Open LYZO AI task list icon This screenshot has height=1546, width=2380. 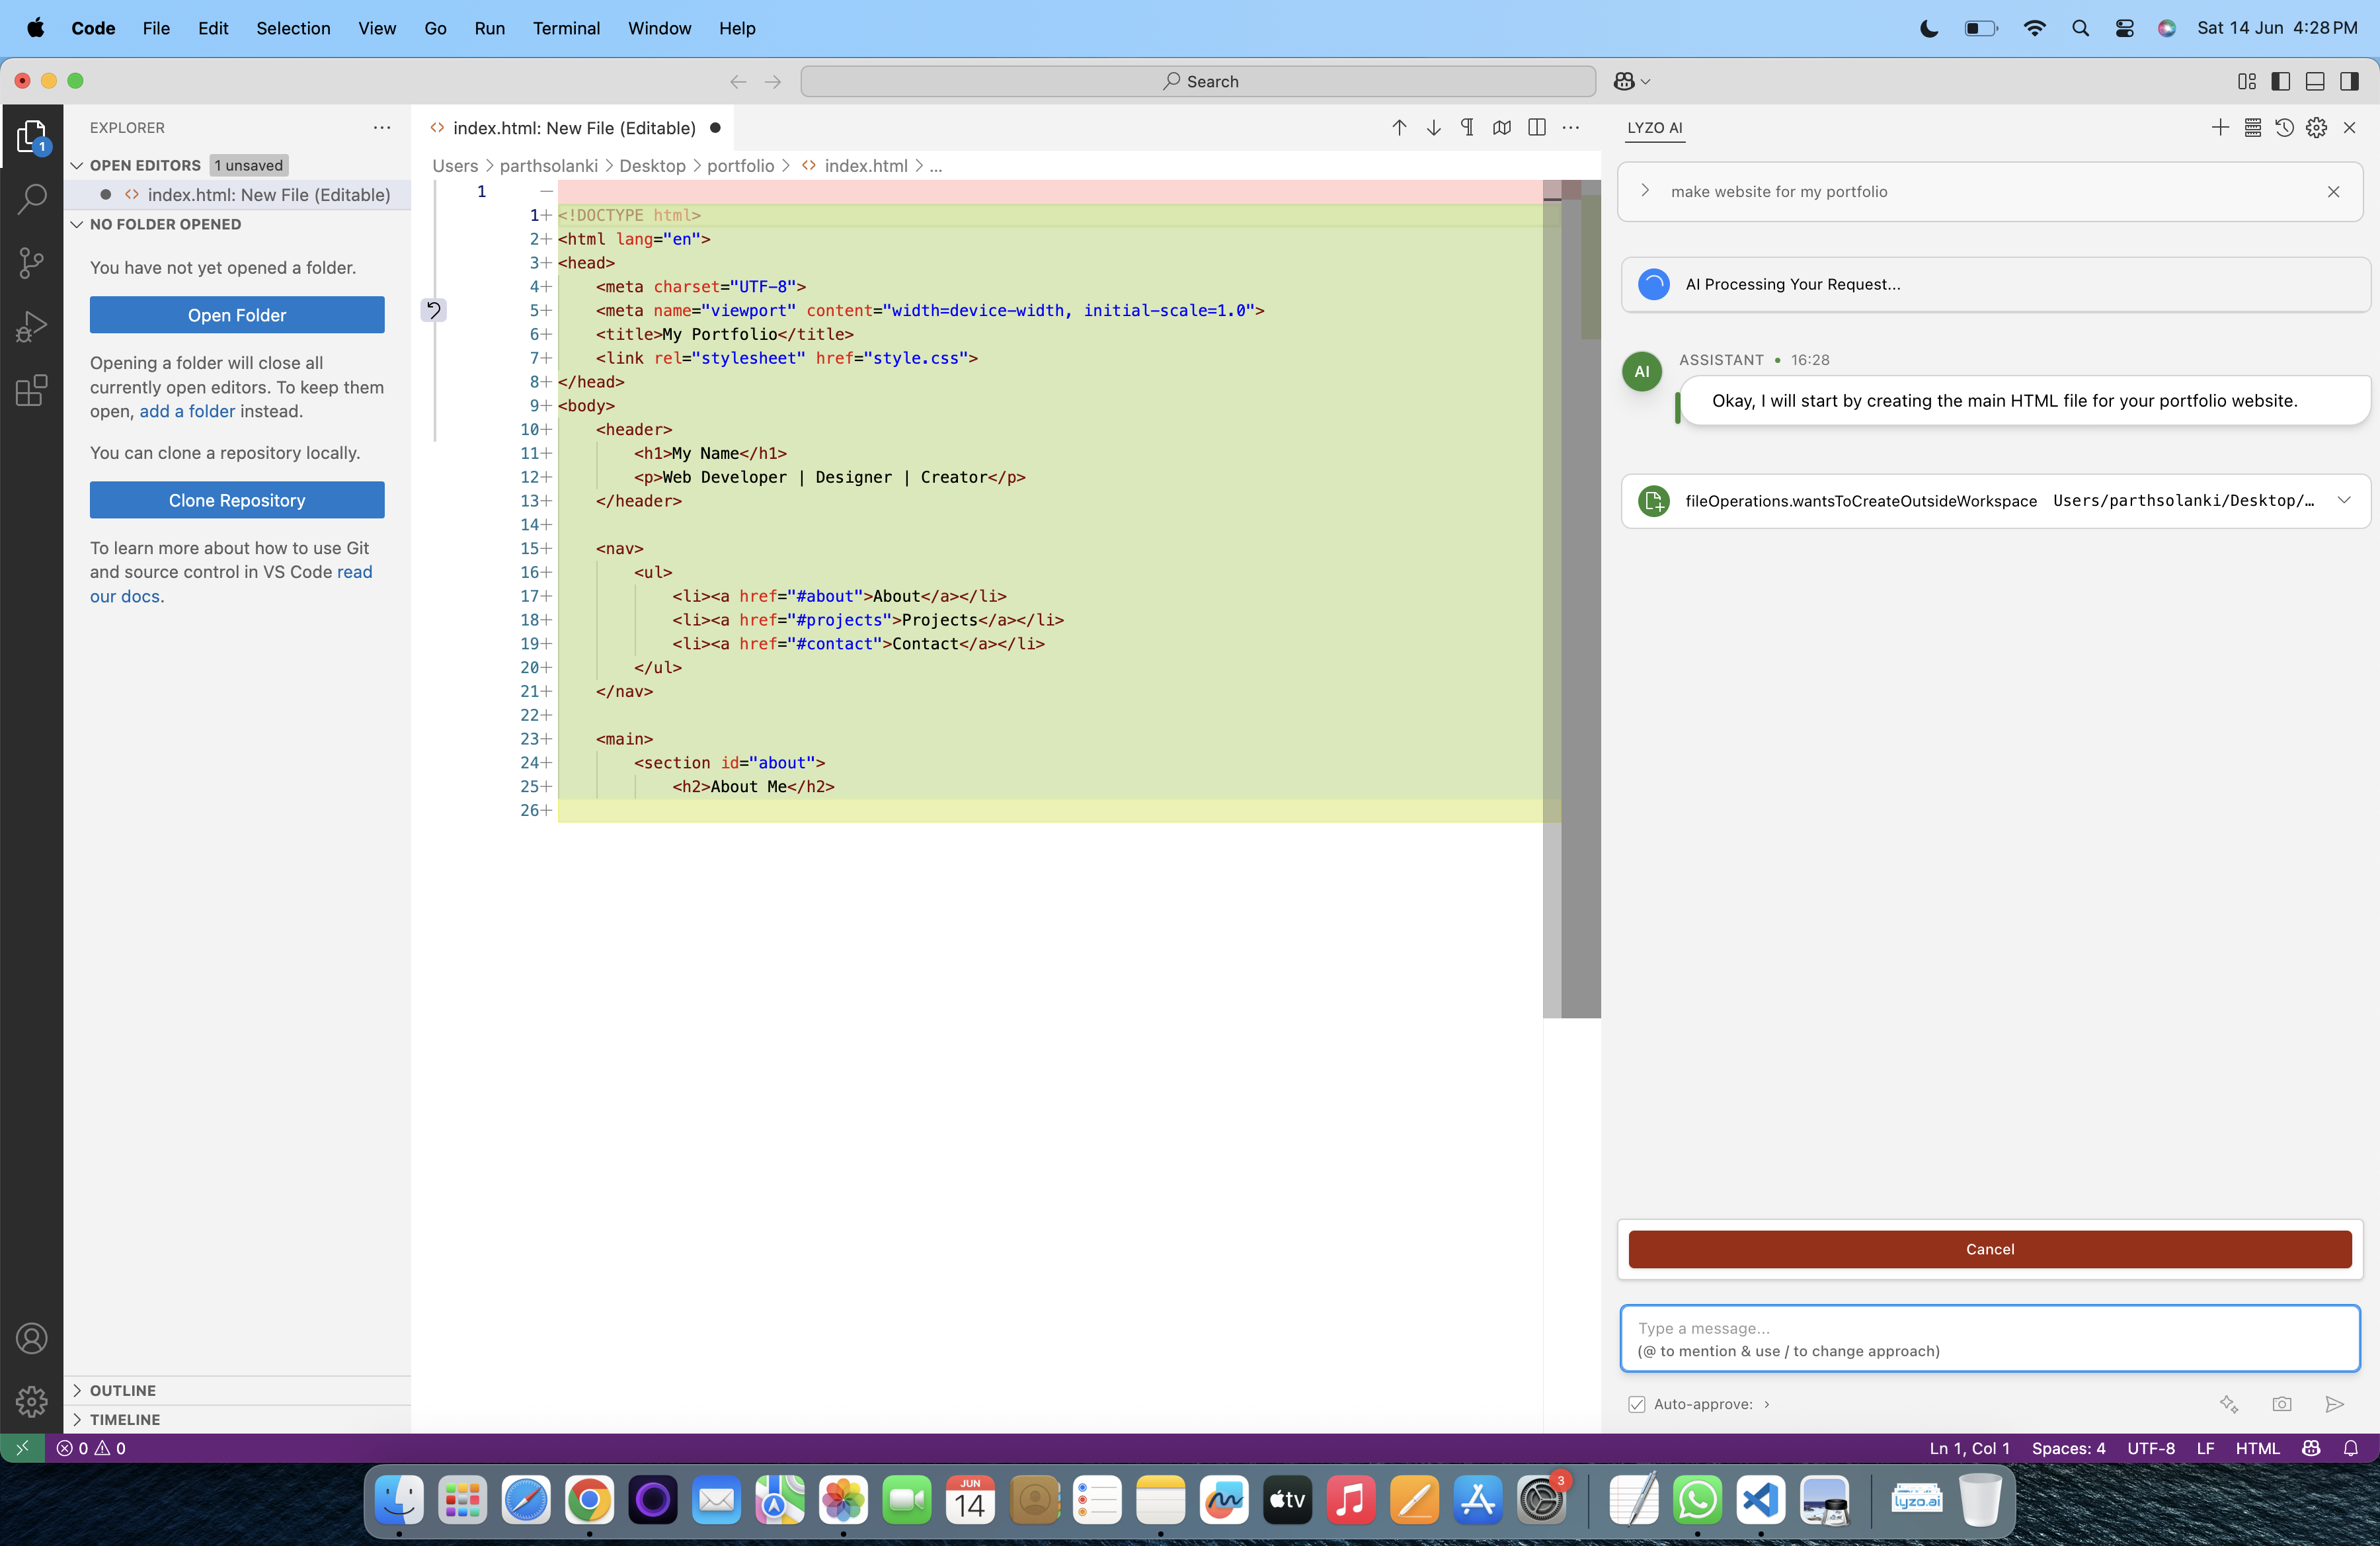click(x=2252, y=128)
